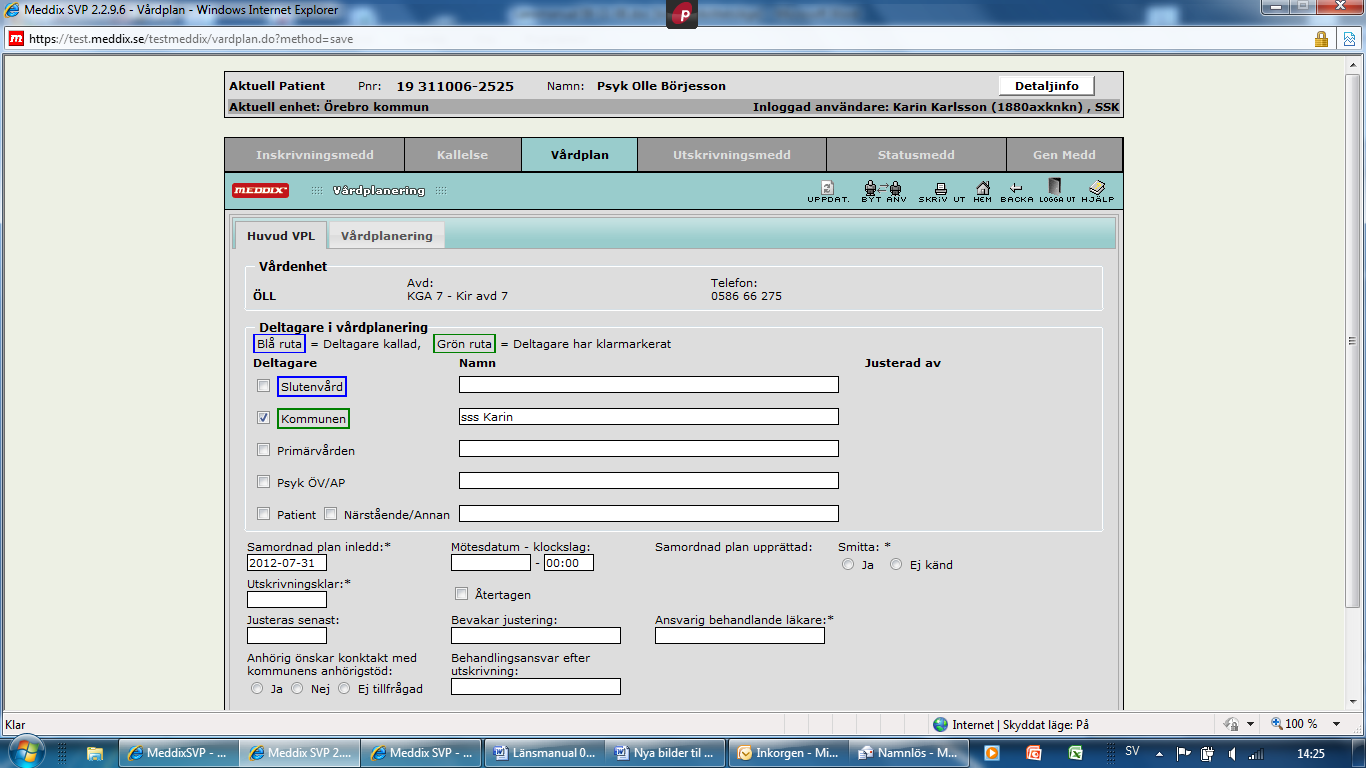This screenshot has height=768, width=1366.
Task: Open PowerPoint icon in taskbar
Action: click(x=1034, y=753)
